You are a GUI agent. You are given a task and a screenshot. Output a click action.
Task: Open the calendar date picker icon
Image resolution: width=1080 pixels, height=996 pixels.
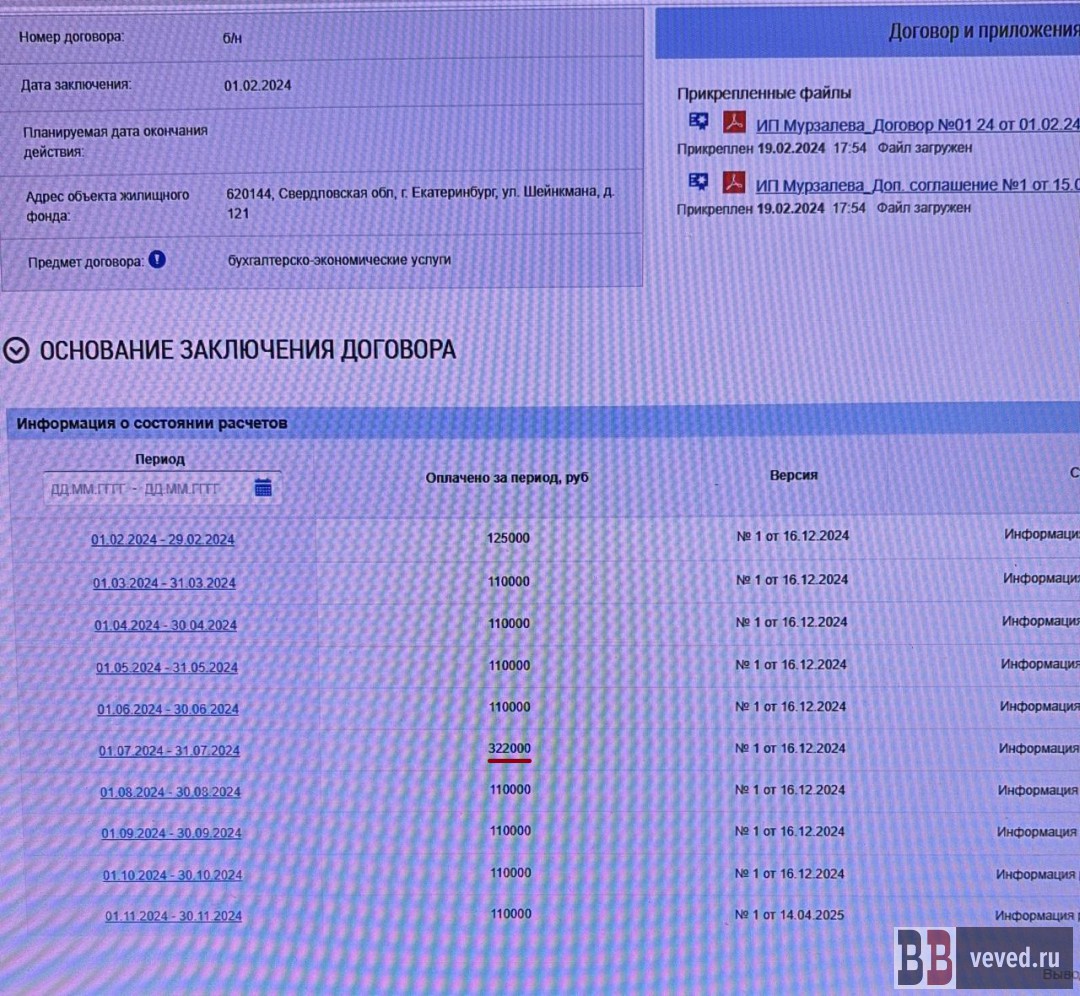click(x=263, y=488)
